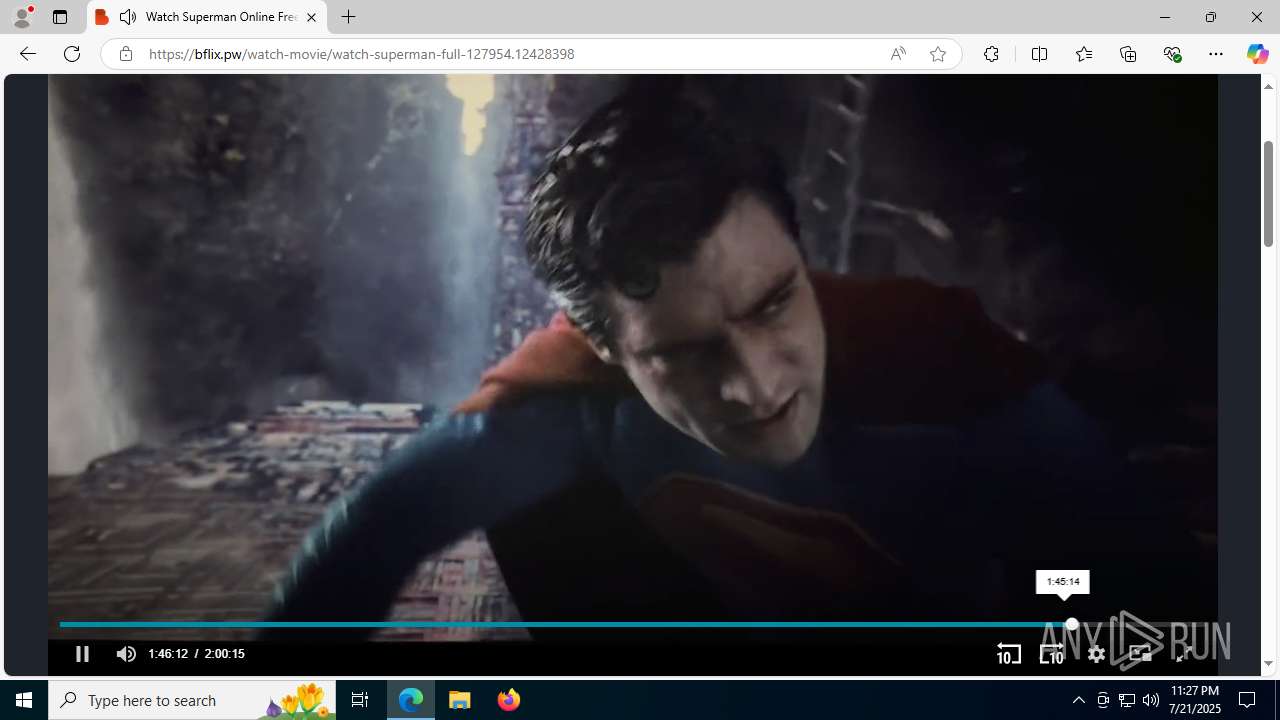
Task: Click the video progress bar
Action: [633, 624]
